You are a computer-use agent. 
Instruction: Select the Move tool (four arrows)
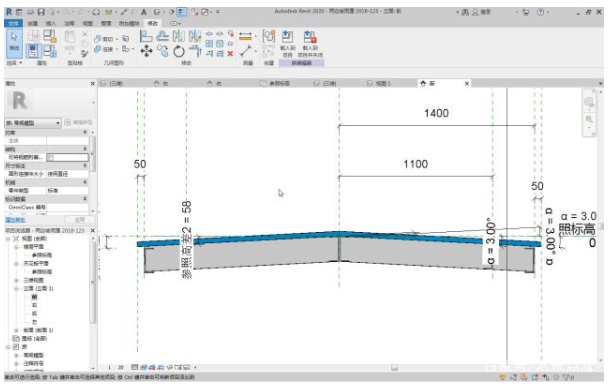[146, 51]
